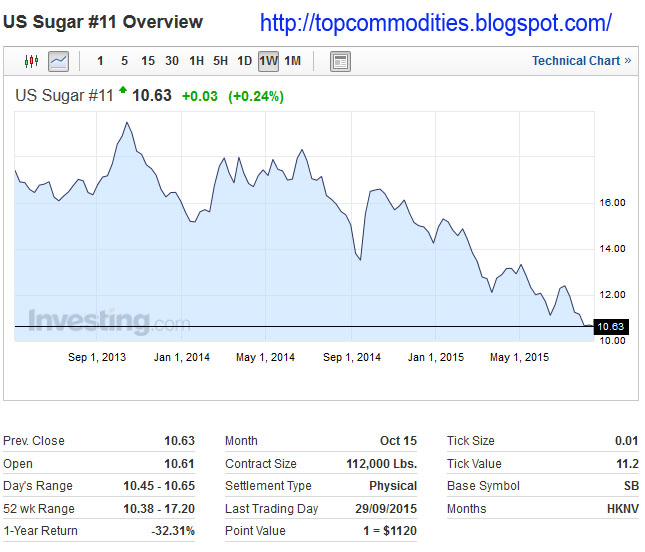Click the 'Base Symbol' label

tap(483, 486)
